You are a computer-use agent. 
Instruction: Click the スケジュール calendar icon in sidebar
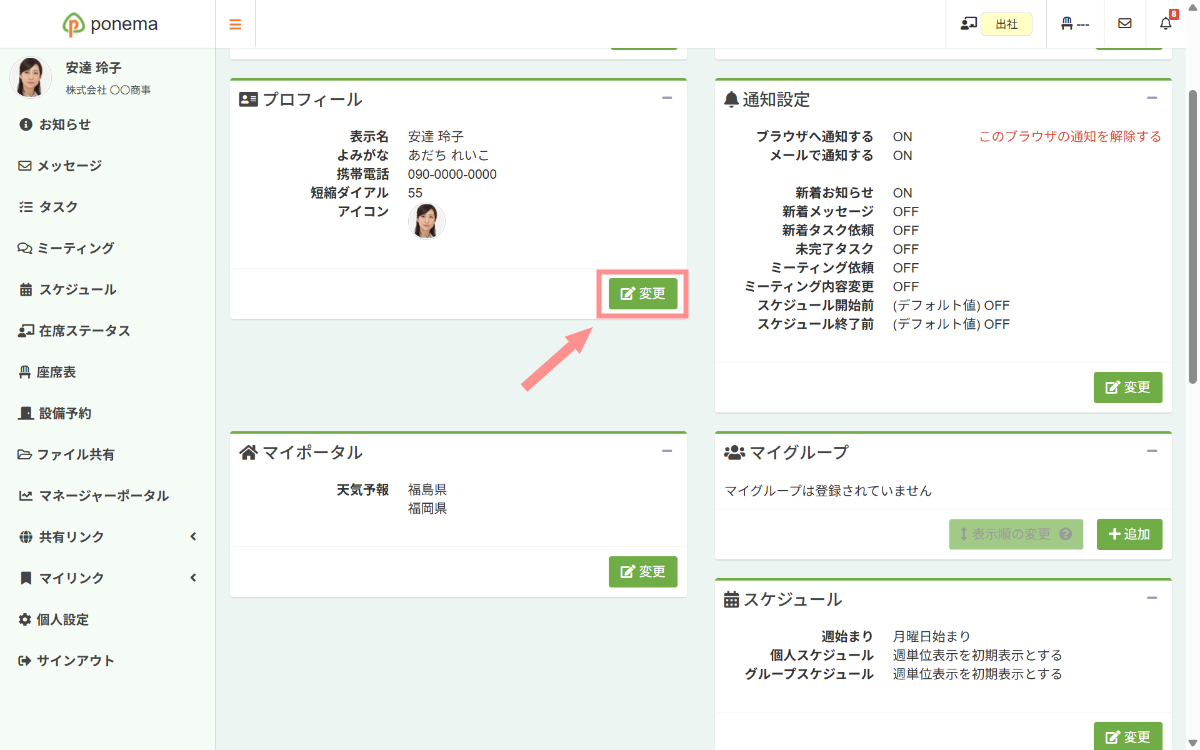click(26, 290)
